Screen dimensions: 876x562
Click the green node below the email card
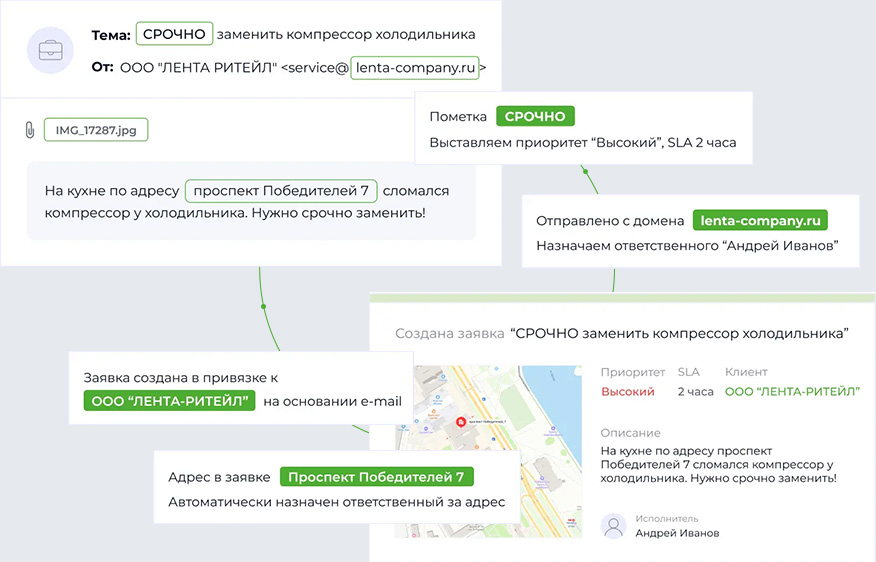[x=262, y=304]
